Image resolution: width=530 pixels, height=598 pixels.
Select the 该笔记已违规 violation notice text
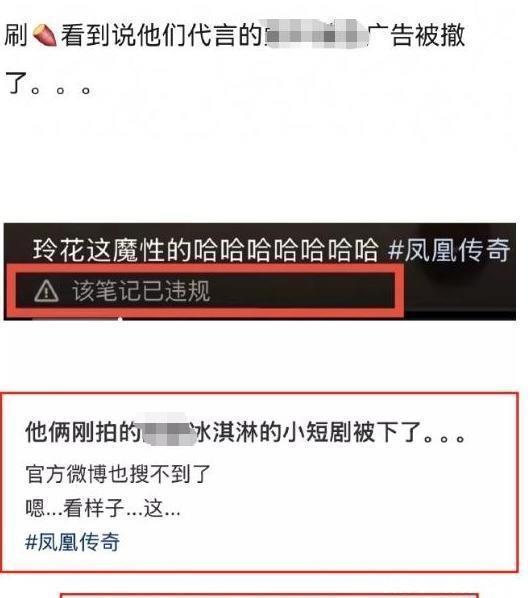[x=141, y=291]
